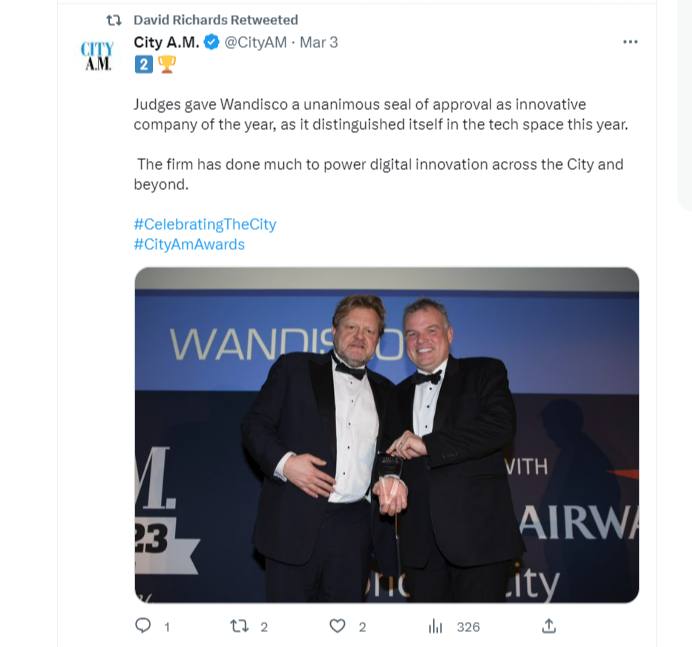The image size is (692, 647).
Task: Click the blue verified badge
Action: click(212, 42)
